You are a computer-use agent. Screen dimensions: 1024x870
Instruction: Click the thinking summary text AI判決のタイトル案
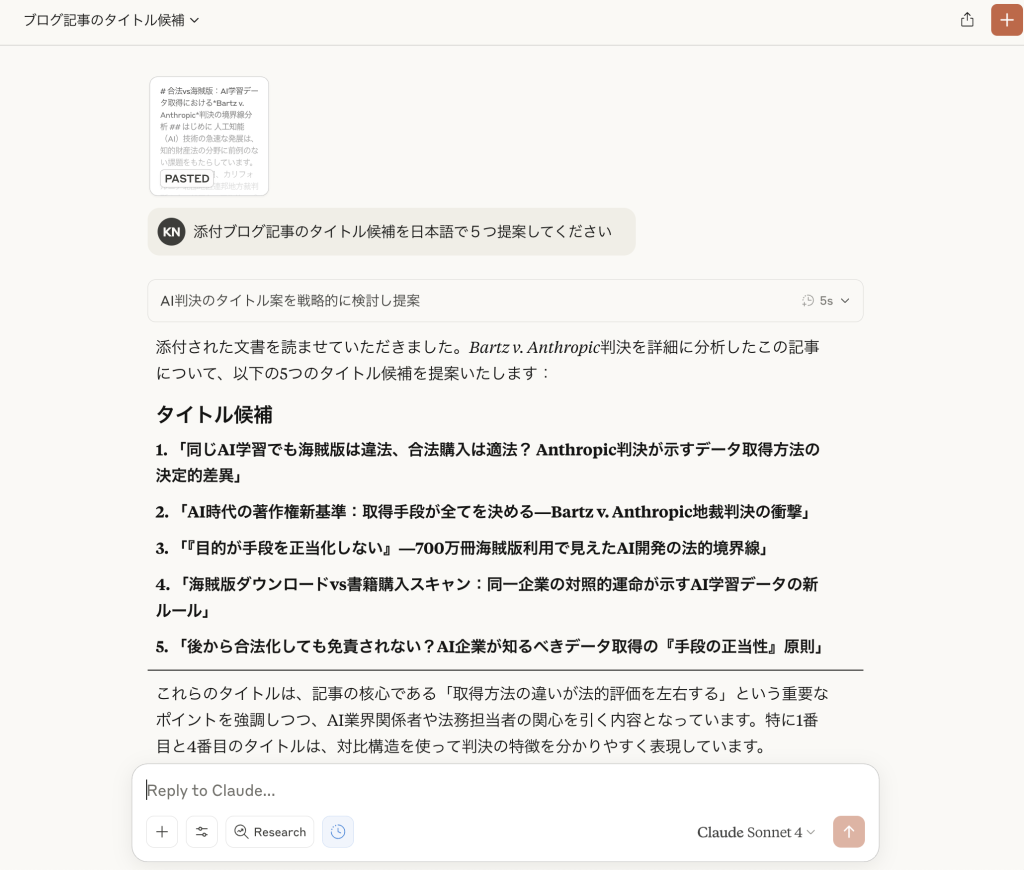coord(290,300)
